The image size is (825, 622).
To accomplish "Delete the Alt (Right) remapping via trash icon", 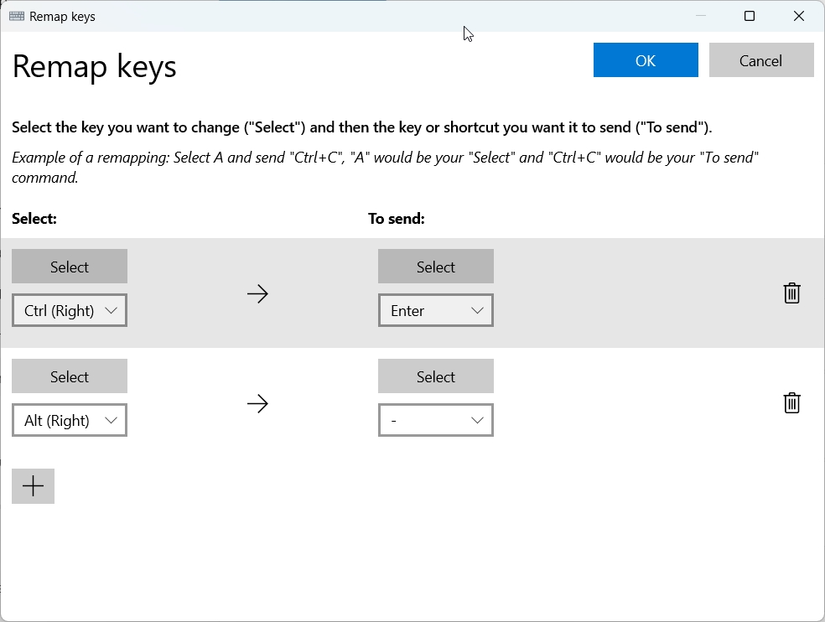I will [791, 403].
